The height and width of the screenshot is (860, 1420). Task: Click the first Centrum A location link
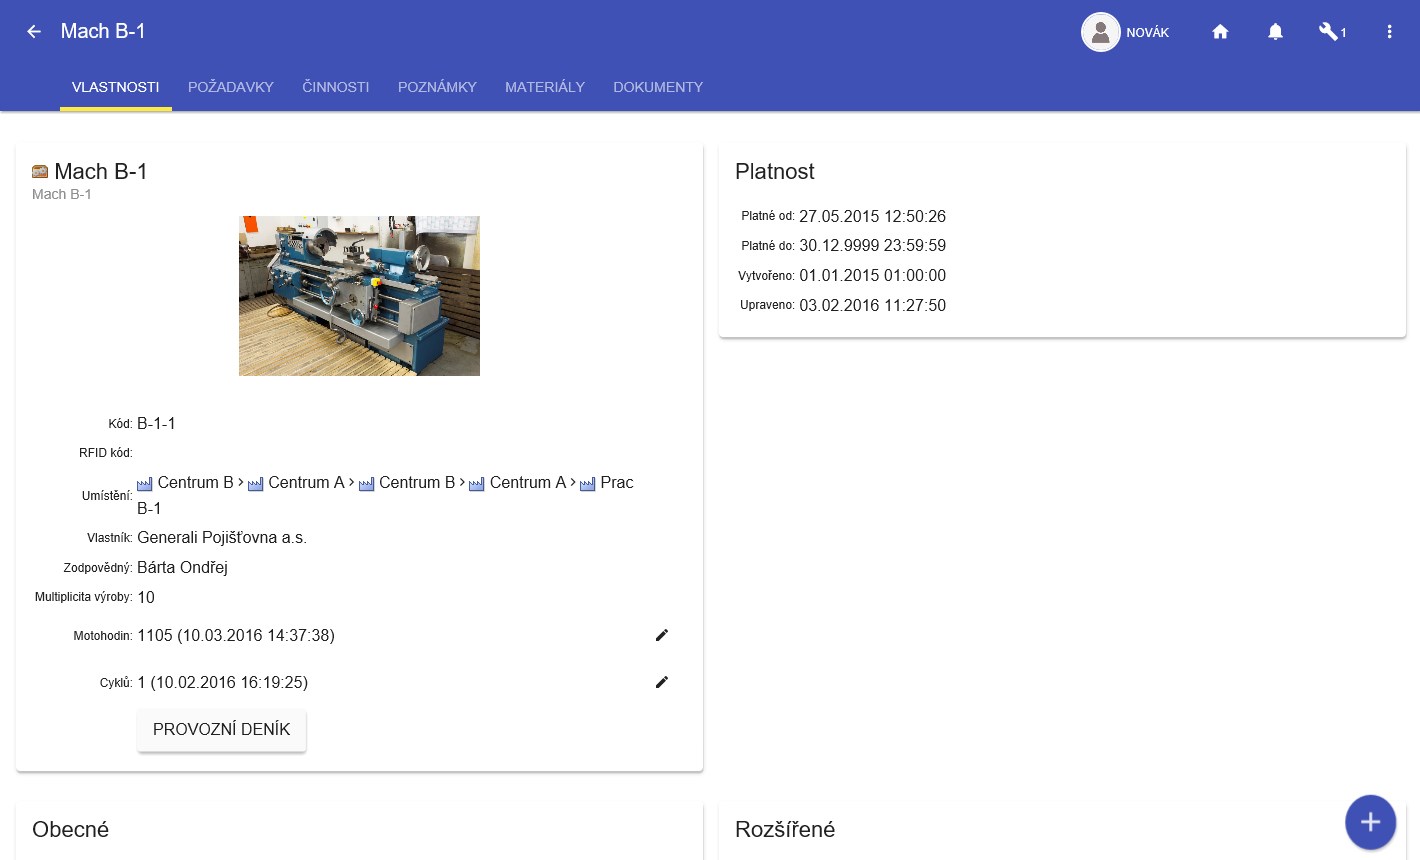click(x=306, y=483)
